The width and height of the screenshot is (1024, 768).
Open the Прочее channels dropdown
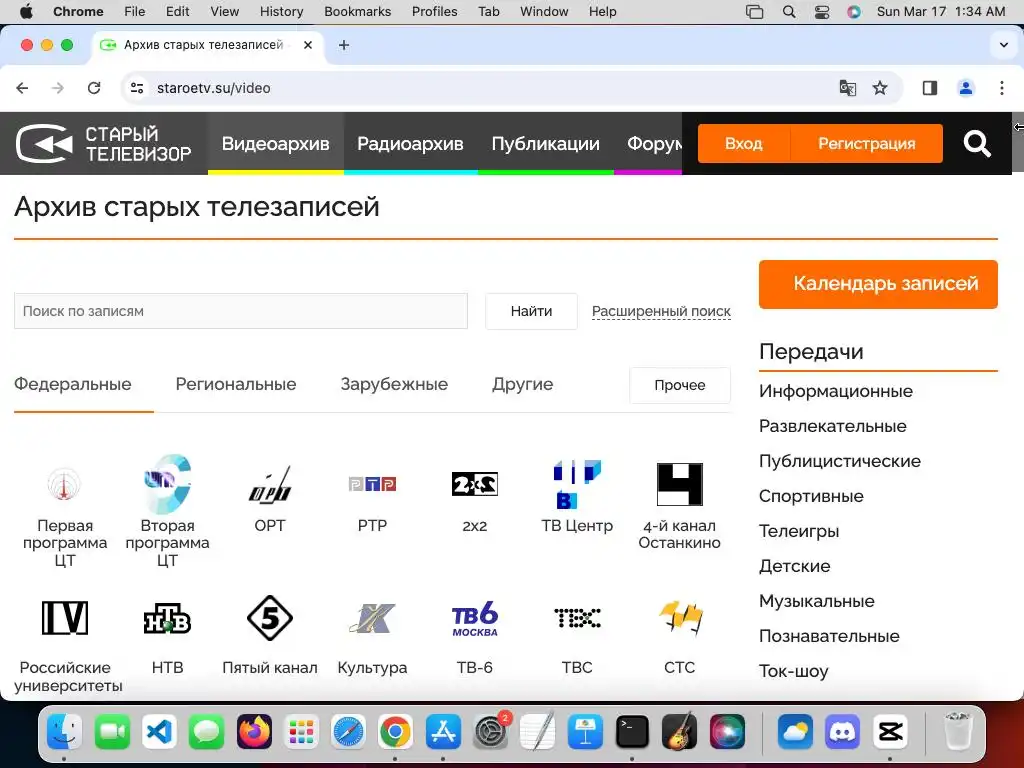coord(680,385)
